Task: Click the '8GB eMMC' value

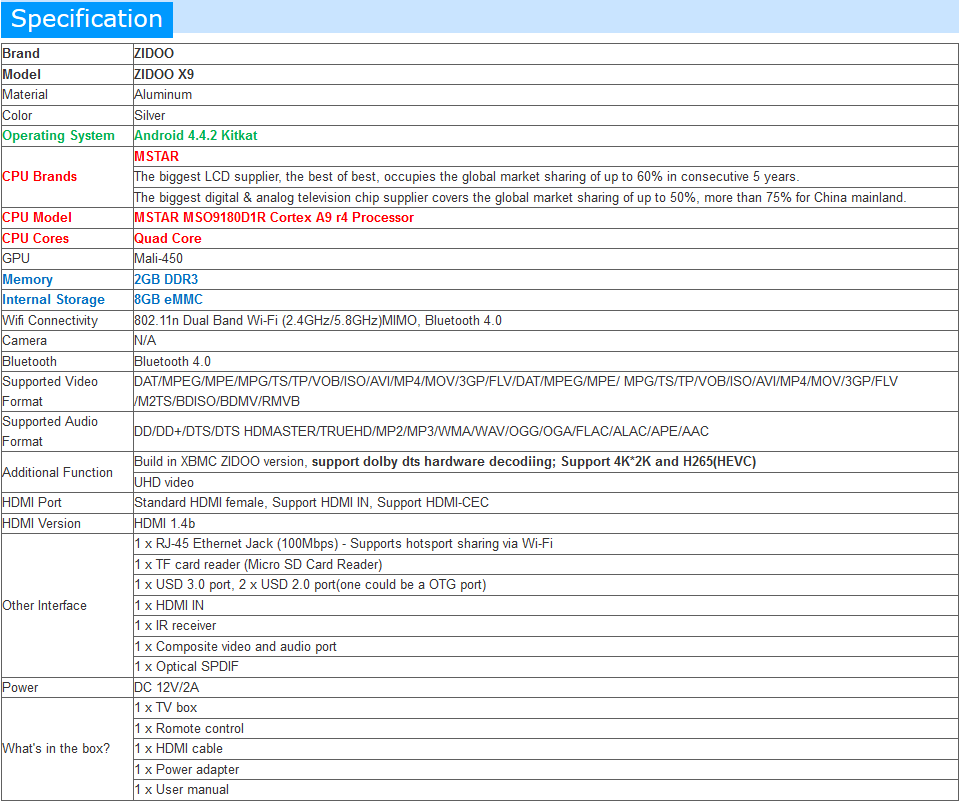Action: [169, 300]
